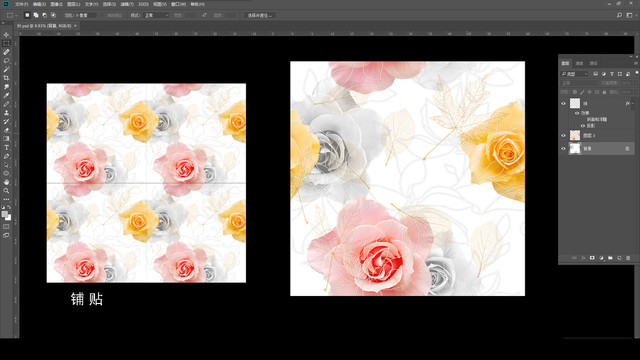This screenshot has height=360, width=640.
Task: Open the Edit Toolbar three-dots menu
Action: tap(6, 200)
